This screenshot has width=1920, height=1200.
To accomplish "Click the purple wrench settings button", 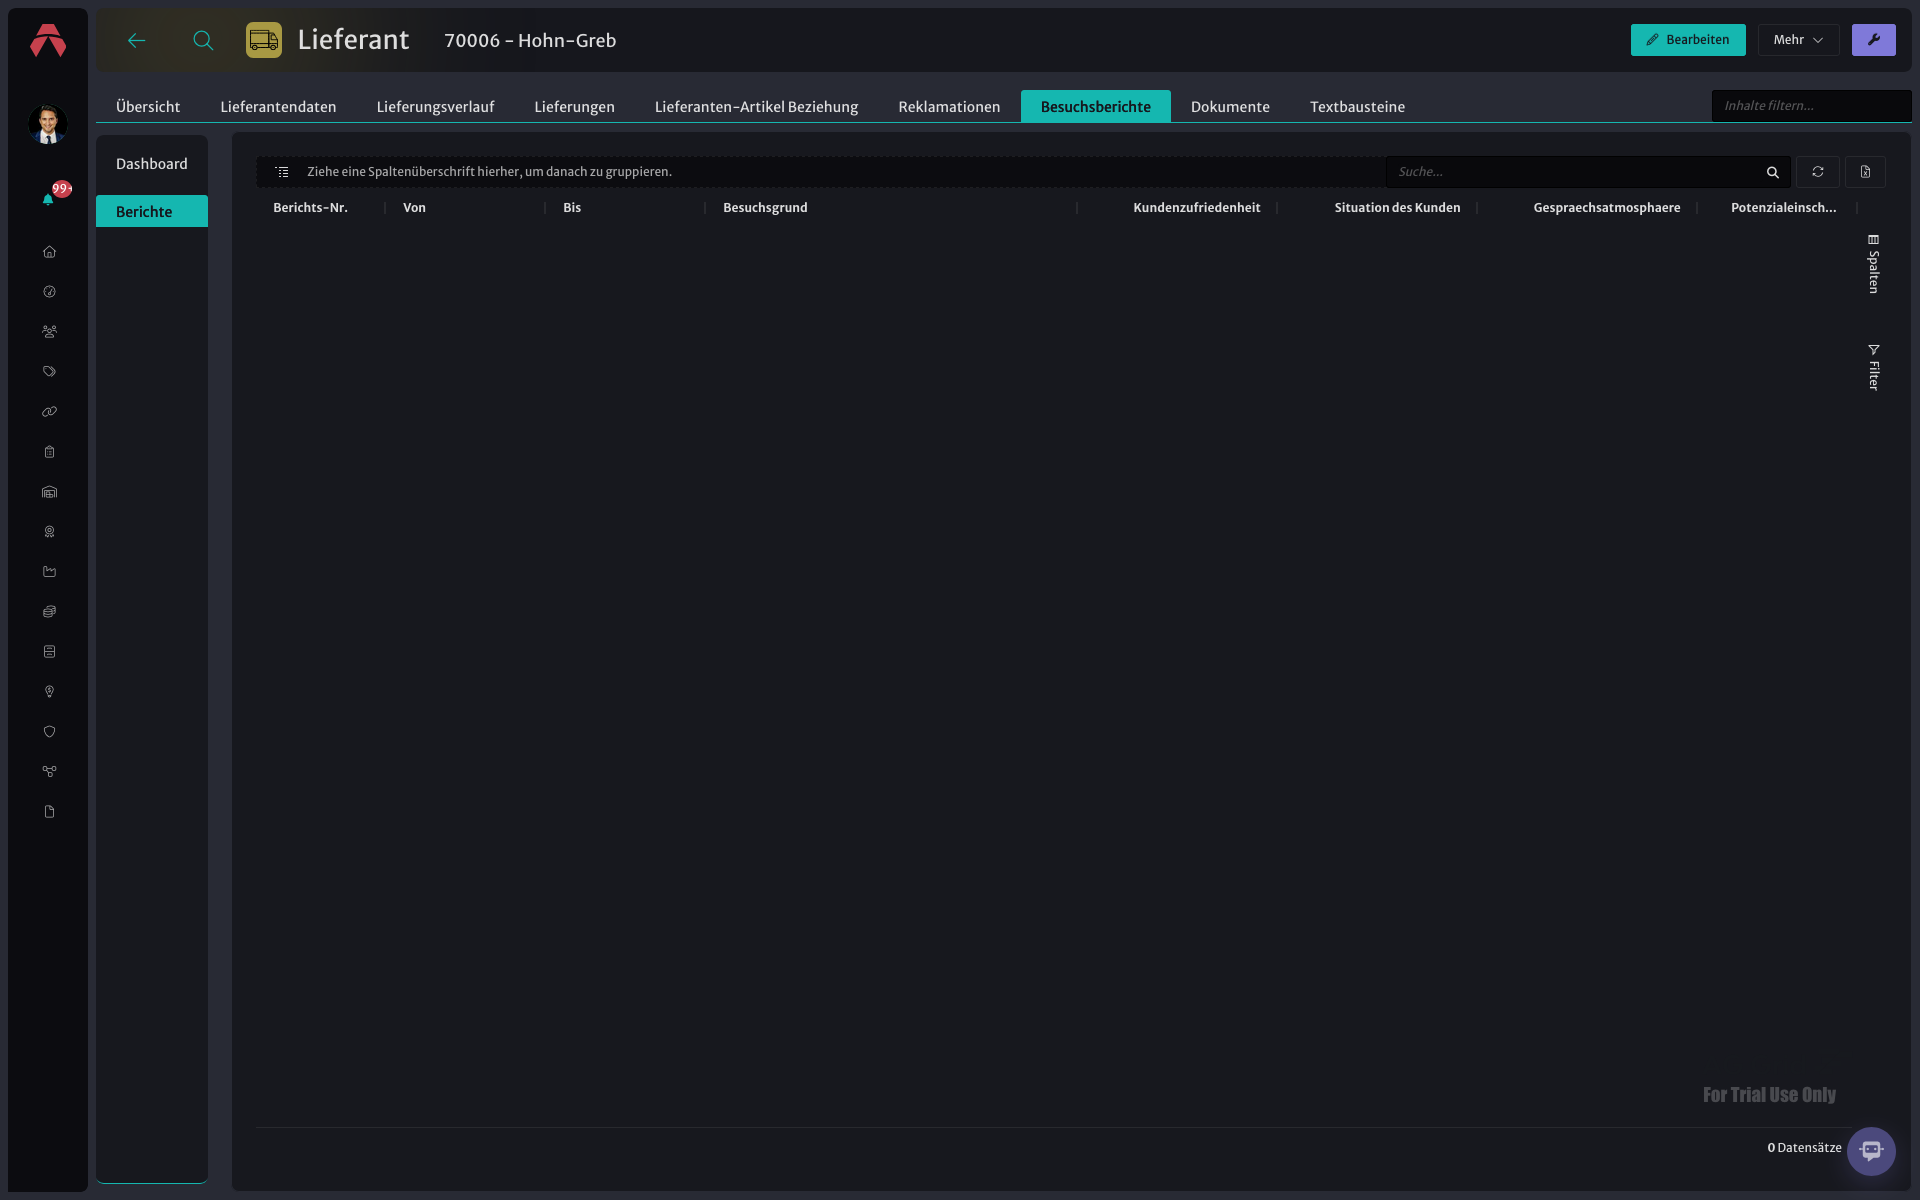I will tap(1873, 40).
